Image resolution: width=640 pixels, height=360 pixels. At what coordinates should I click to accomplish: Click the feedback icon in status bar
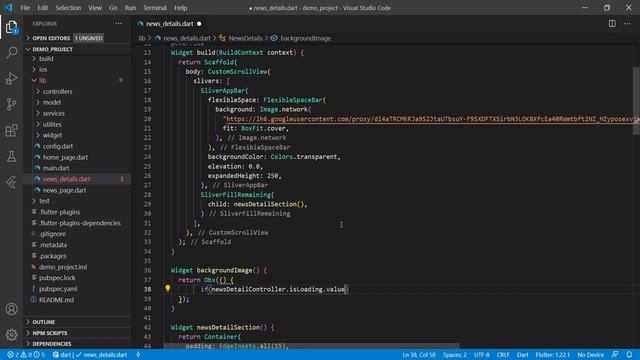click(615, 355)
